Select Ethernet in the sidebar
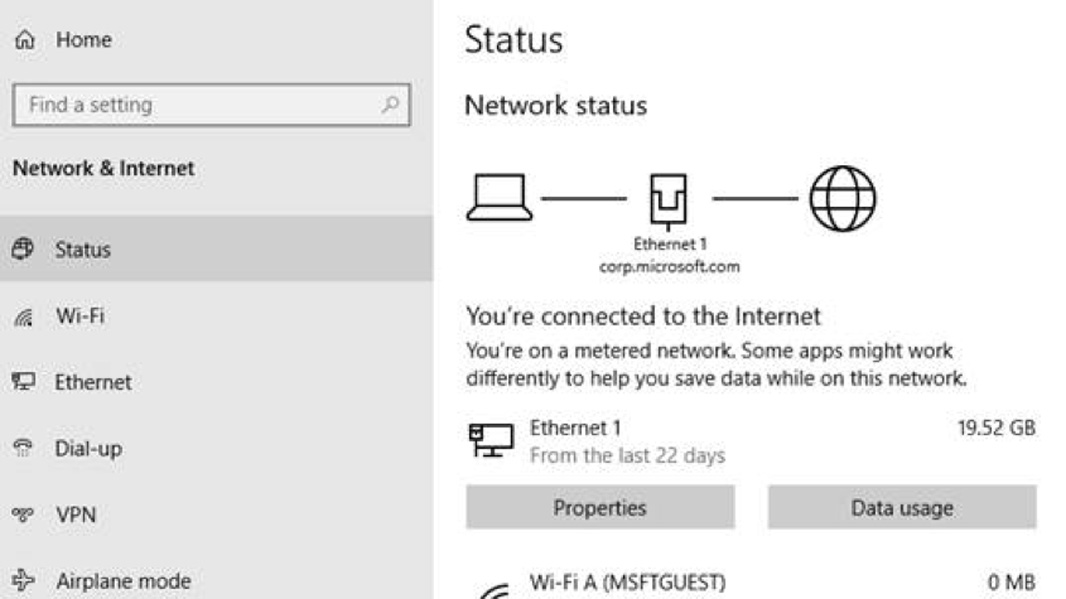1066x599 pixels. tap(93, 382)
